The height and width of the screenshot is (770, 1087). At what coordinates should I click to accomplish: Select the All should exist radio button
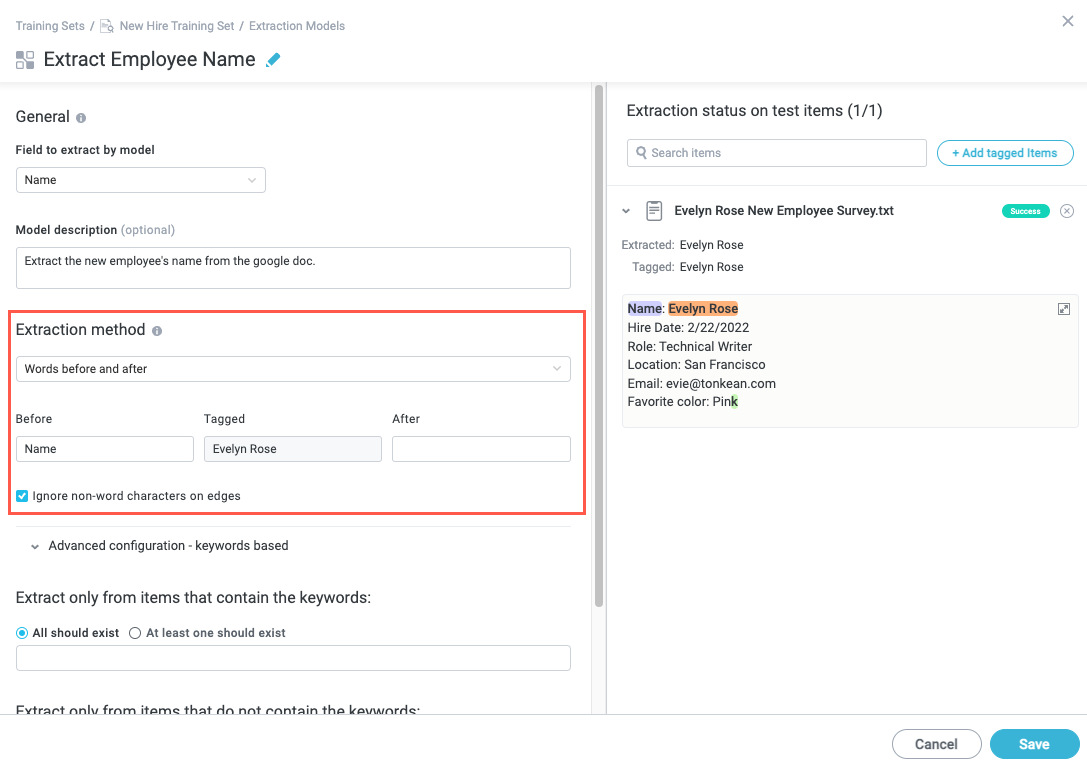tap(21, 632)
